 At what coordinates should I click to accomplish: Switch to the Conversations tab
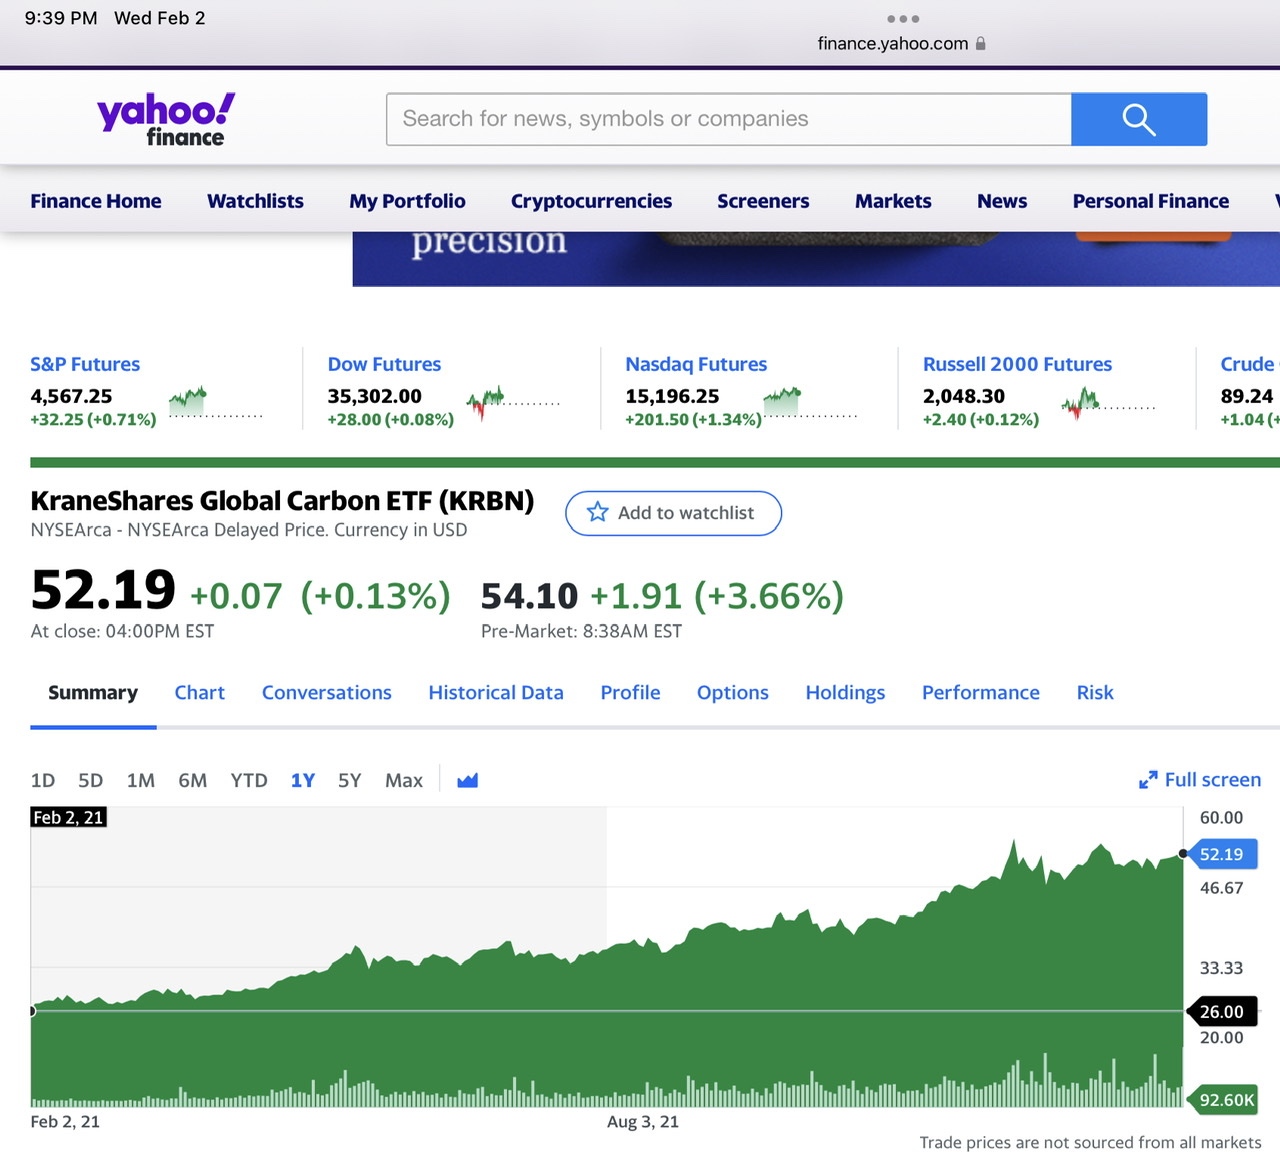pyautogui.click(x=327, y=693)
